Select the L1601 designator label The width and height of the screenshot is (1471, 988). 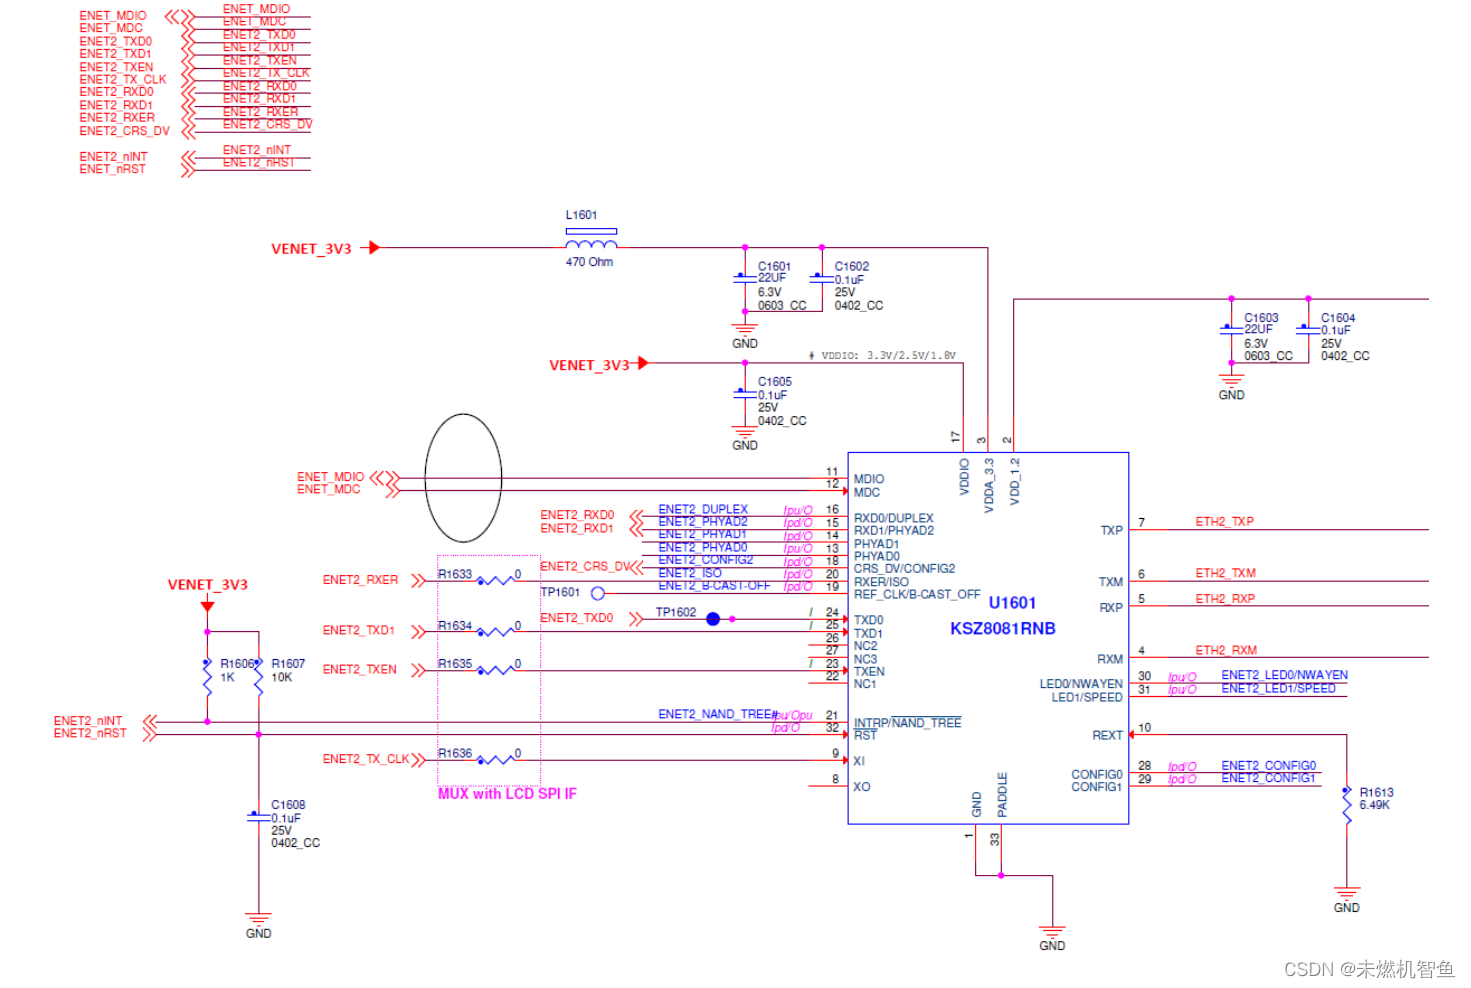pos(581,215)
